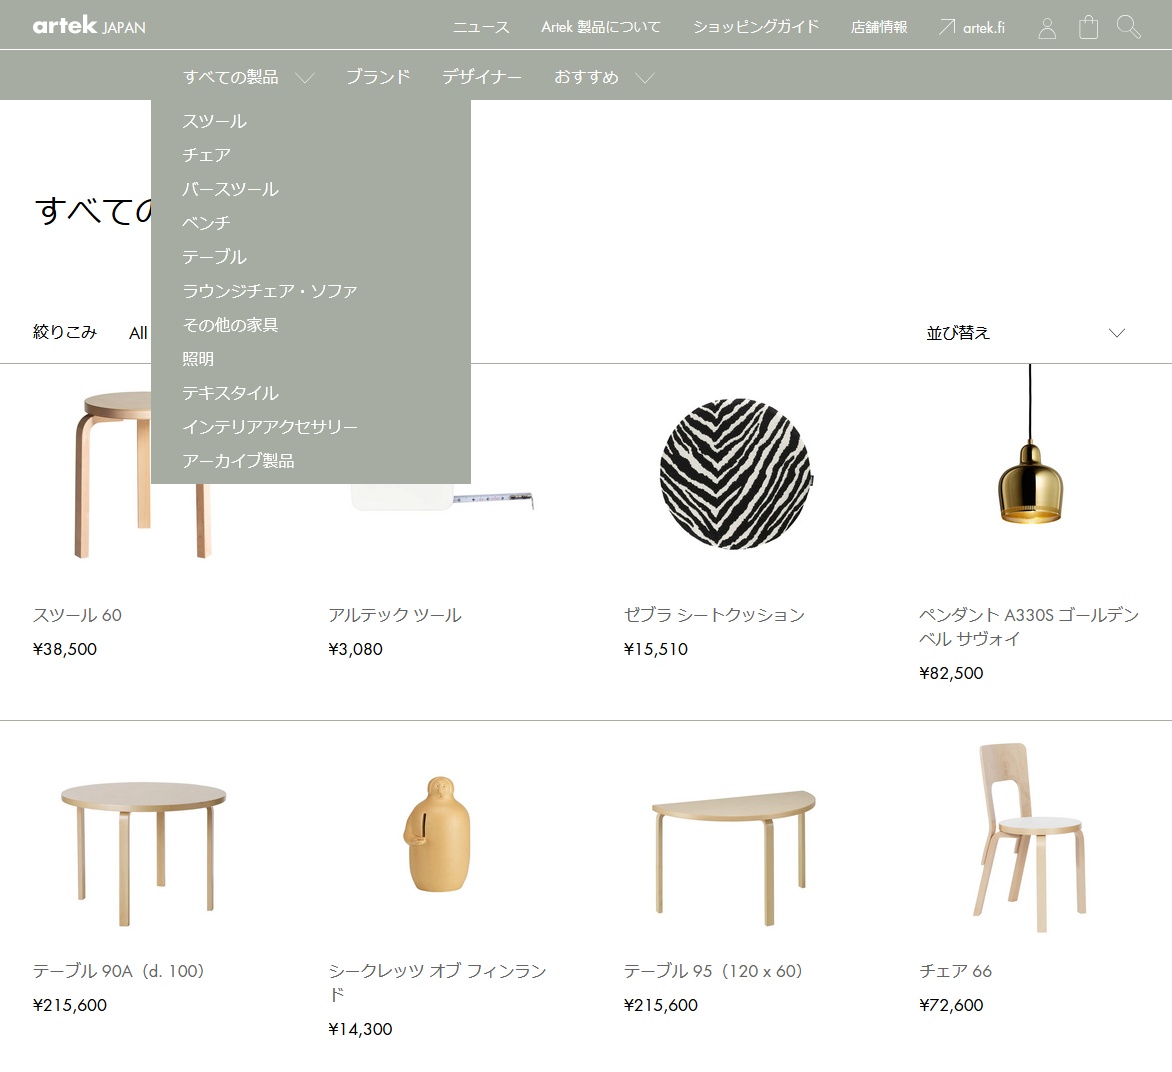Select 照明 in the category menu
Image resolution: width=1172 pixels, height=1072 pixels.
198,359
